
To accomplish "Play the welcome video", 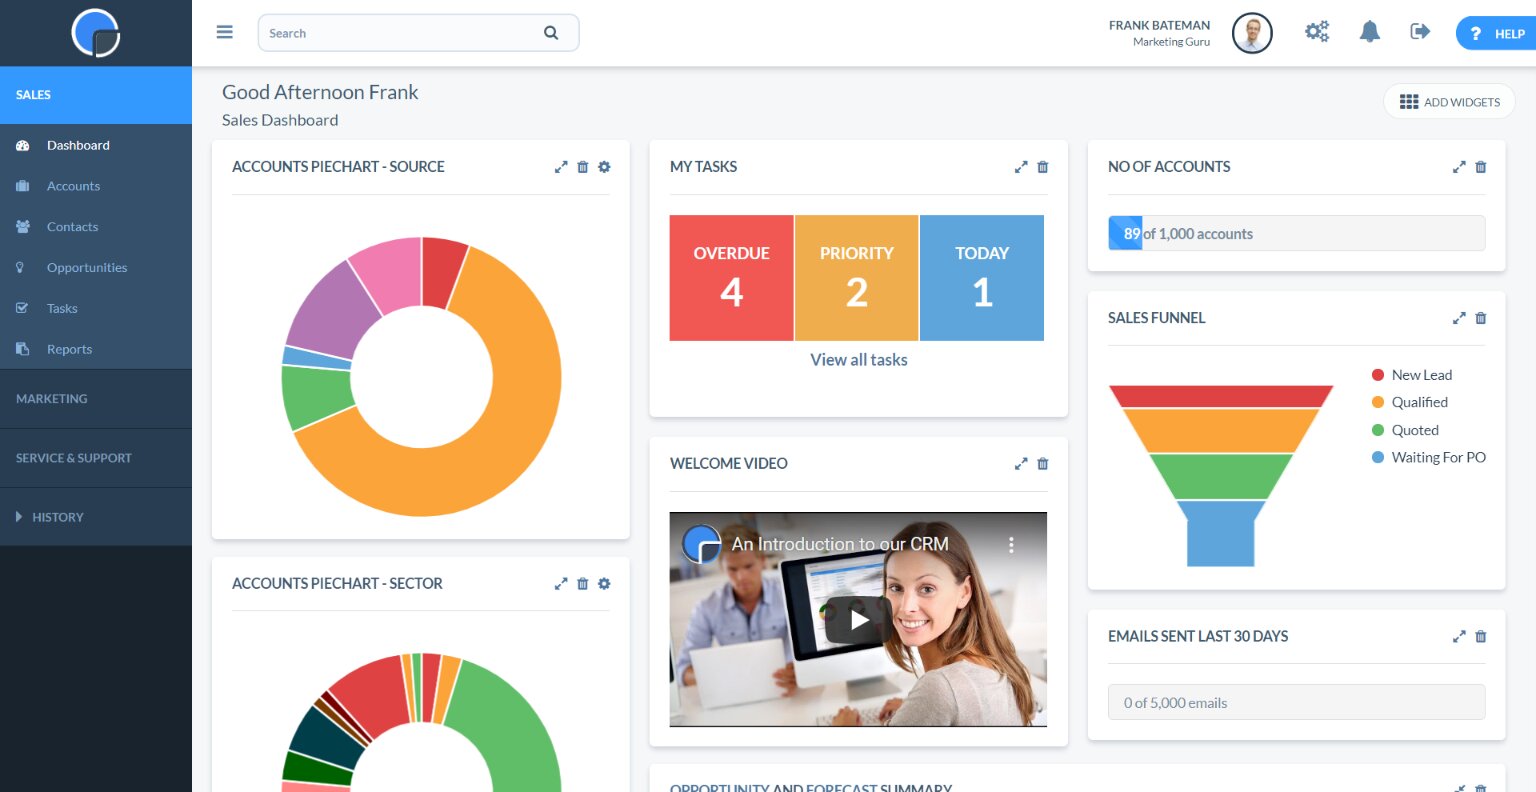I will pos(858,620).
